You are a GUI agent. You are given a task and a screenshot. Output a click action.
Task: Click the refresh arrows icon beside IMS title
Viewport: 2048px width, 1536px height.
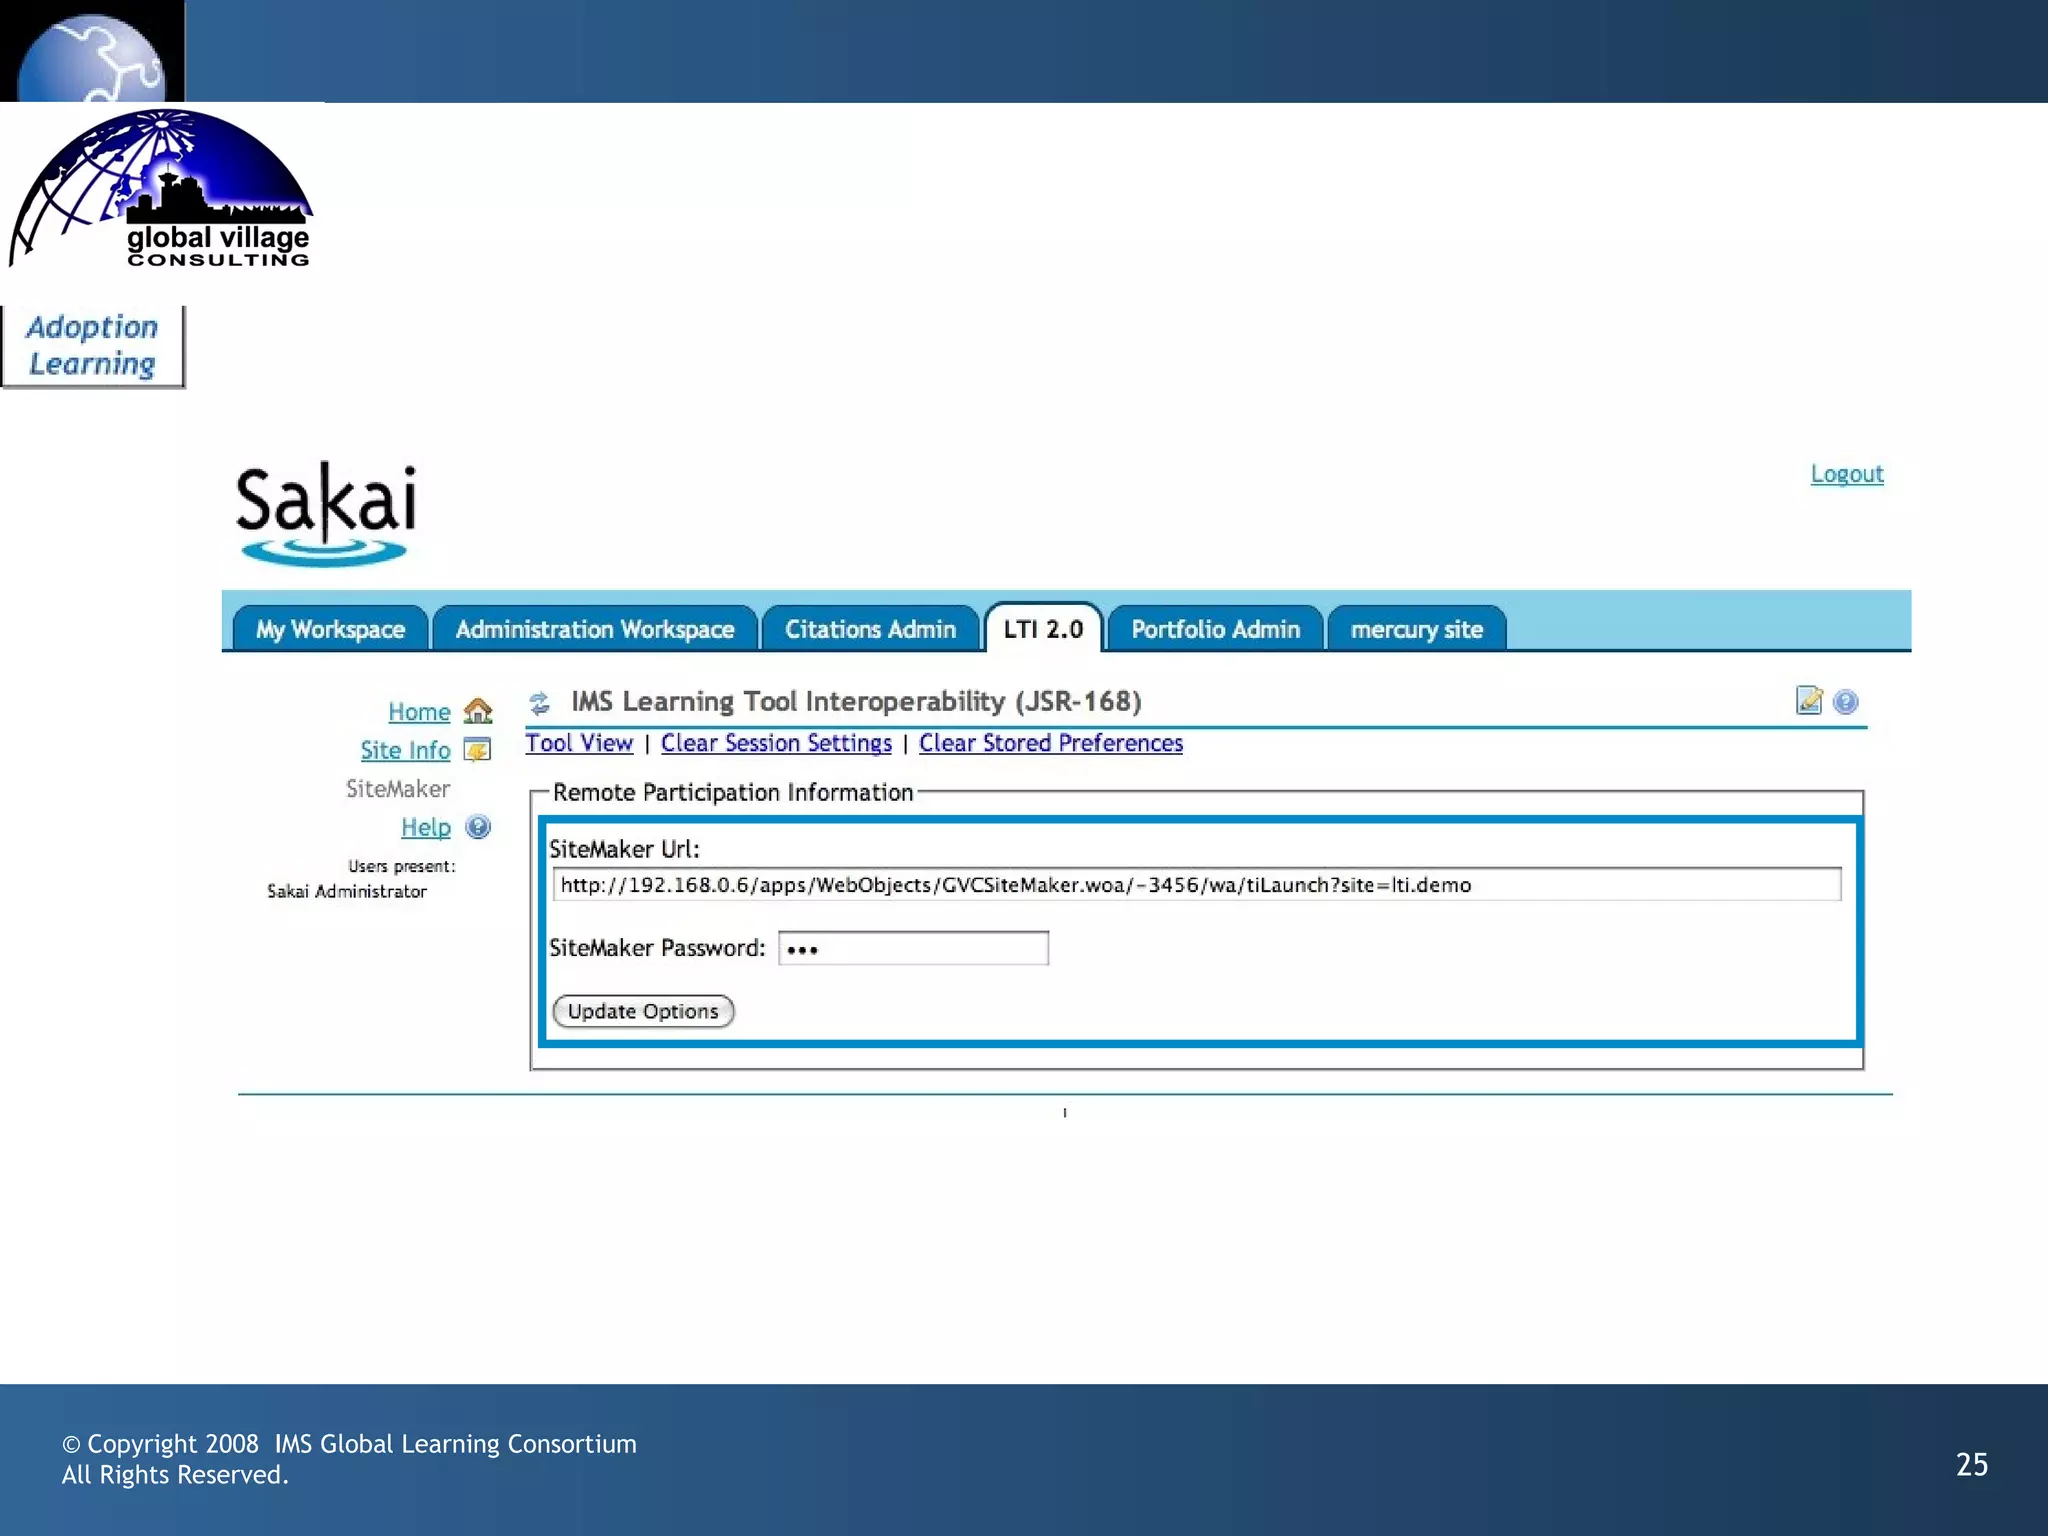click(540, 703)
